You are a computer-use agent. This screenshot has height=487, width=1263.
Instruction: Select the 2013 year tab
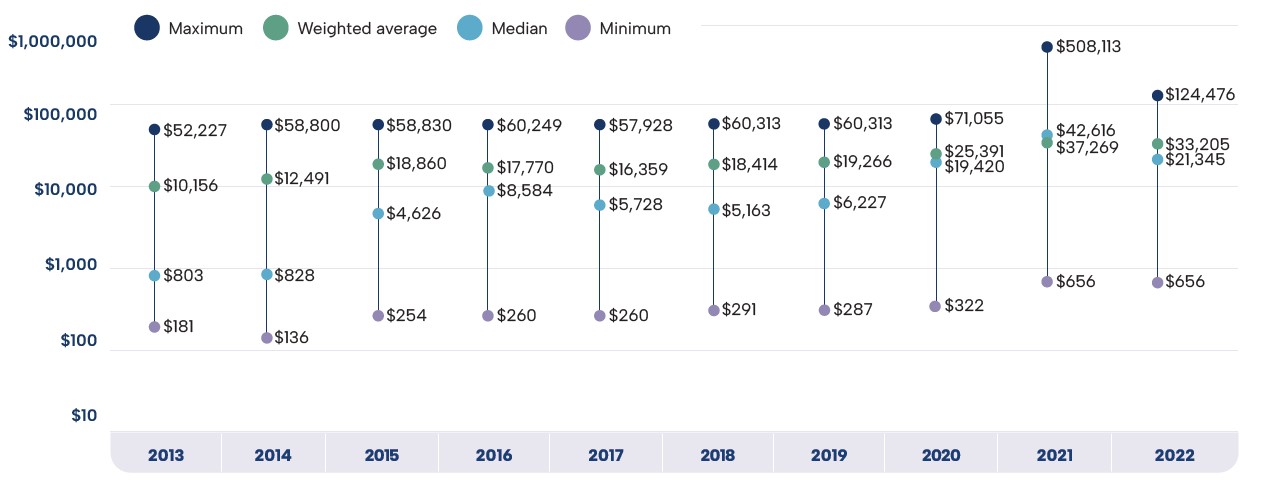(x=165, y=455)
